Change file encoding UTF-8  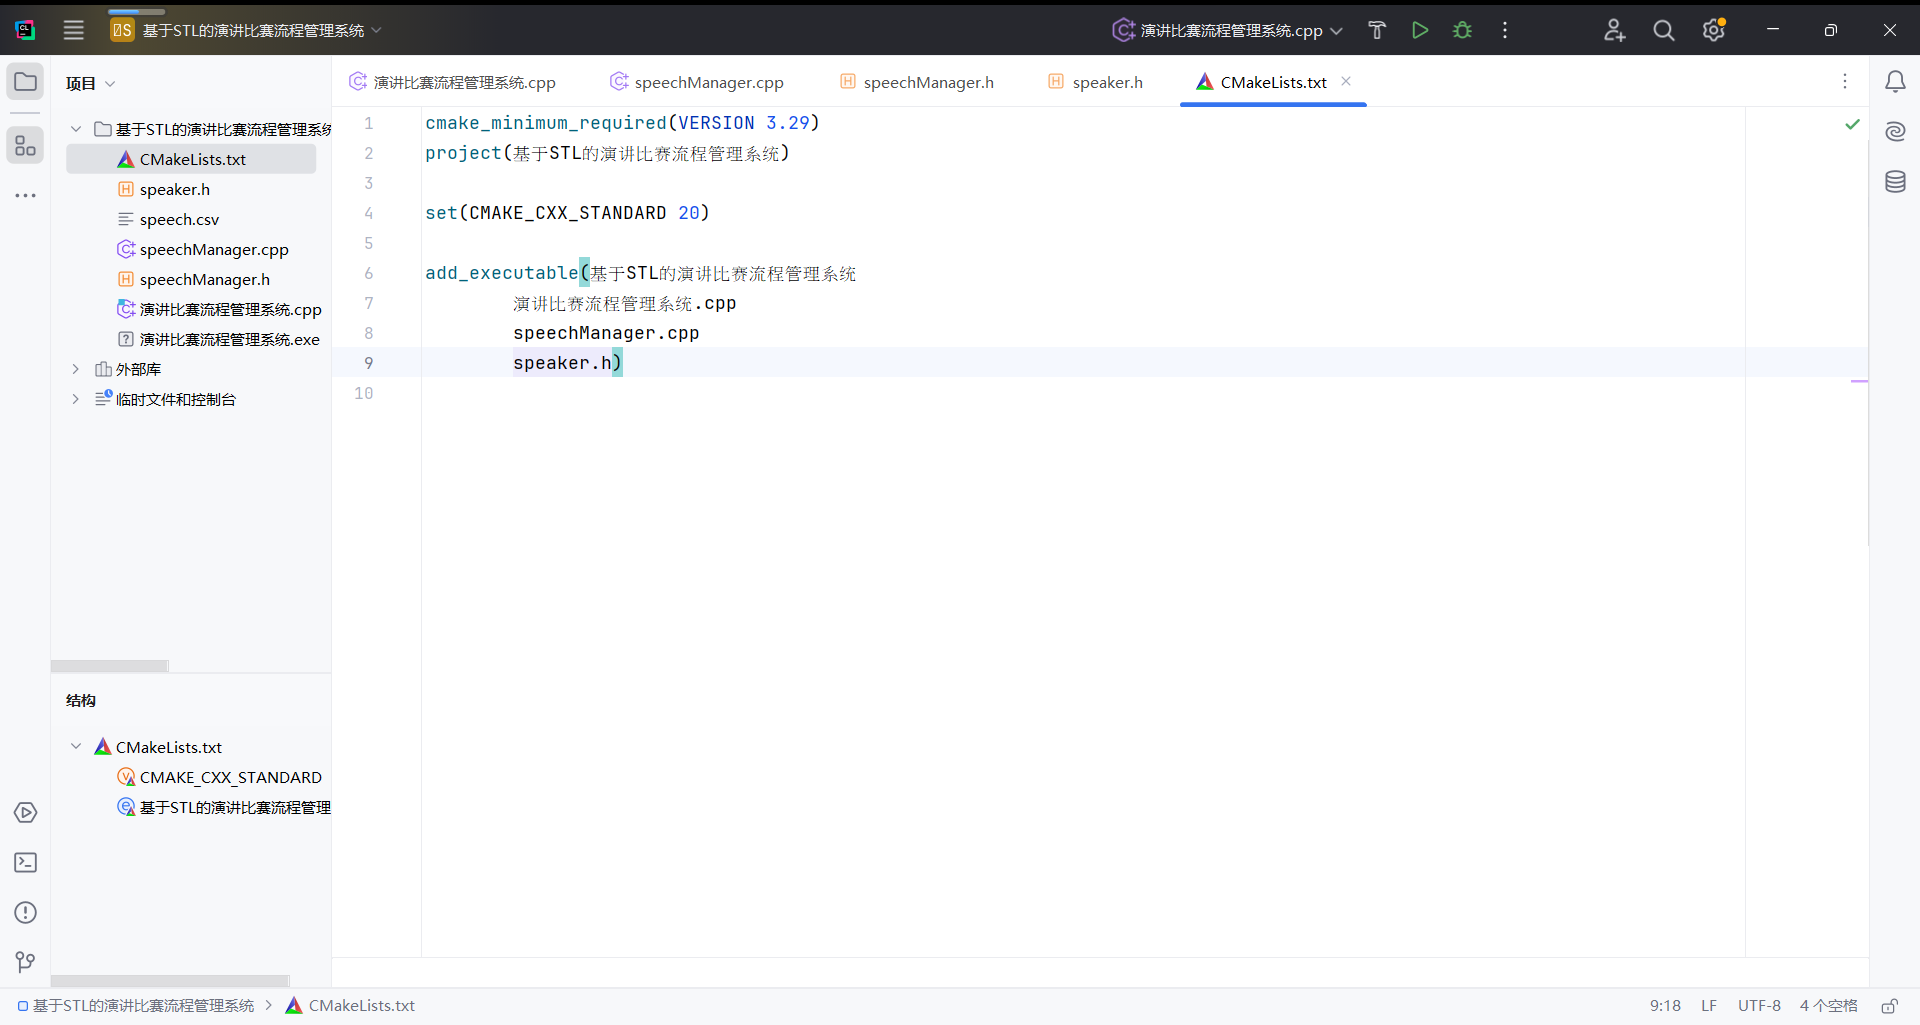tap(1759, 1006)
